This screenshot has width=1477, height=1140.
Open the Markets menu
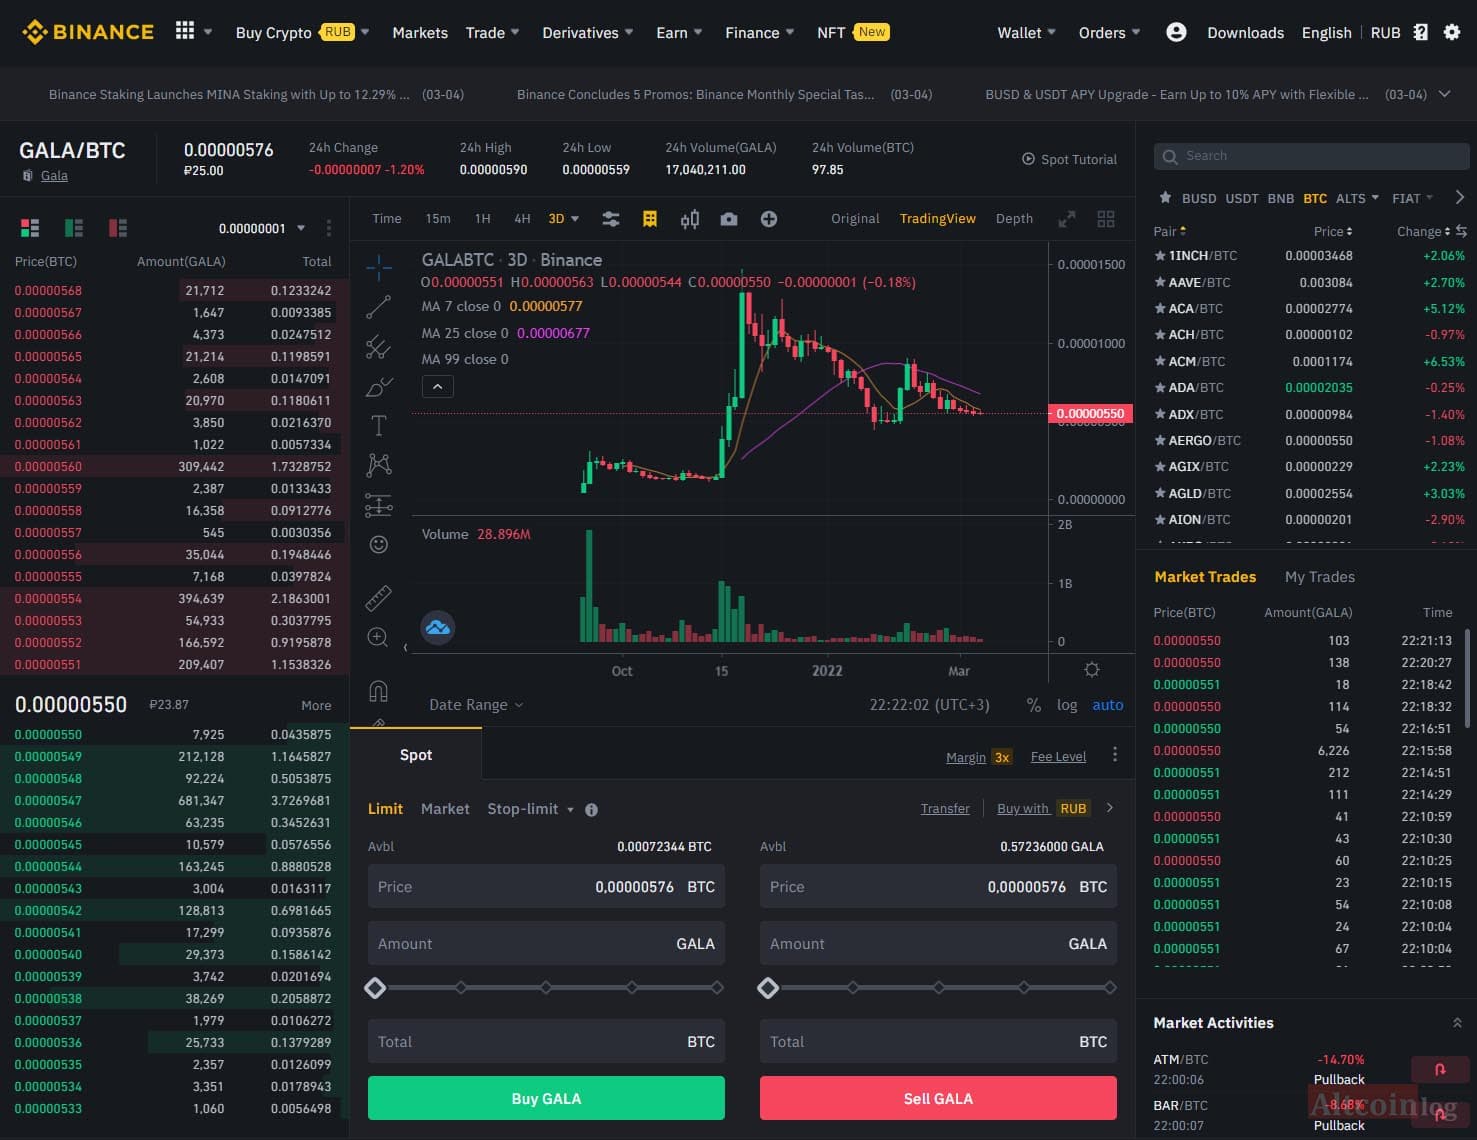[x=420, y=33]
